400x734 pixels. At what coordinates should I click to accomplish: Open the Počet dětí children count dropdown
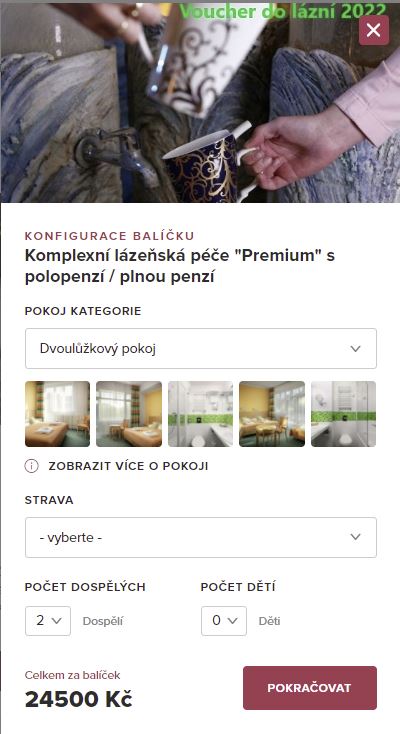pos(224,621)
